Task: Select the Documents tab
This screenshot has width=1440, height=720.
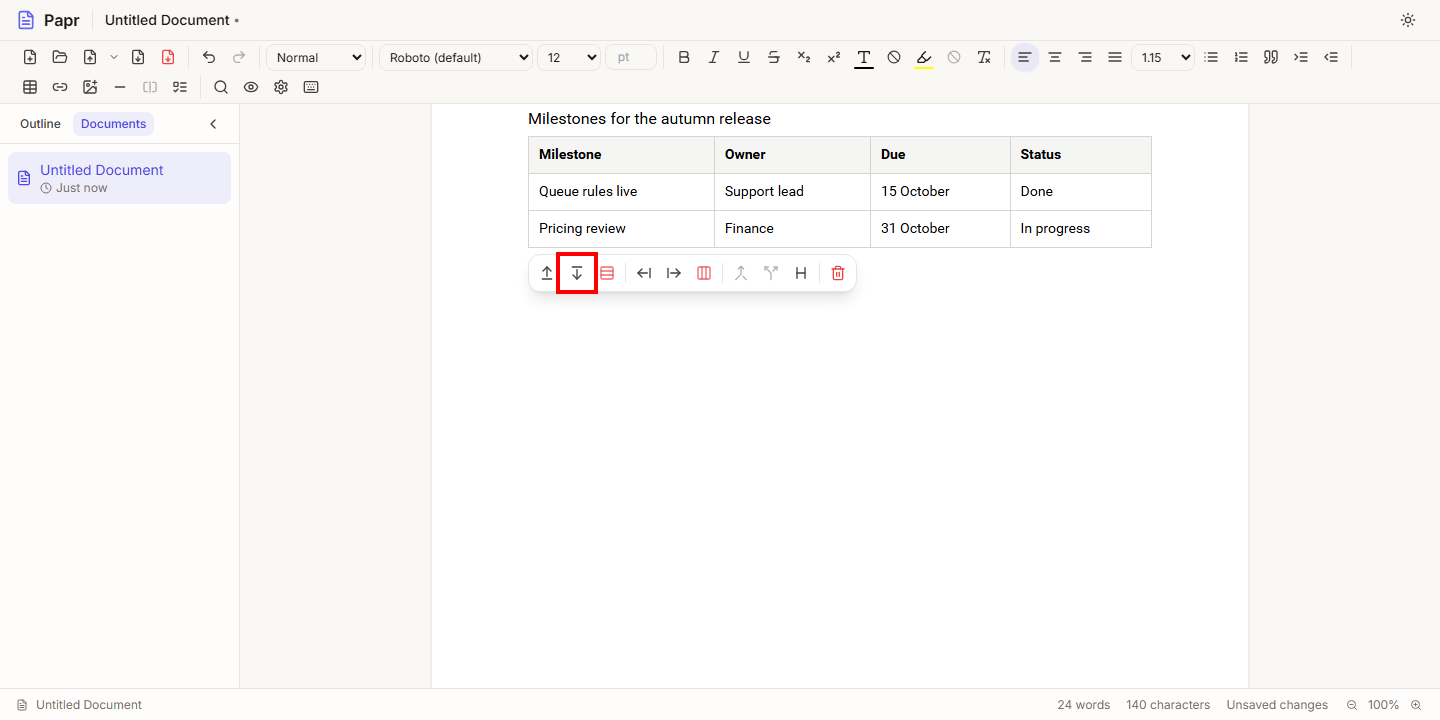Action: (114, 124)
